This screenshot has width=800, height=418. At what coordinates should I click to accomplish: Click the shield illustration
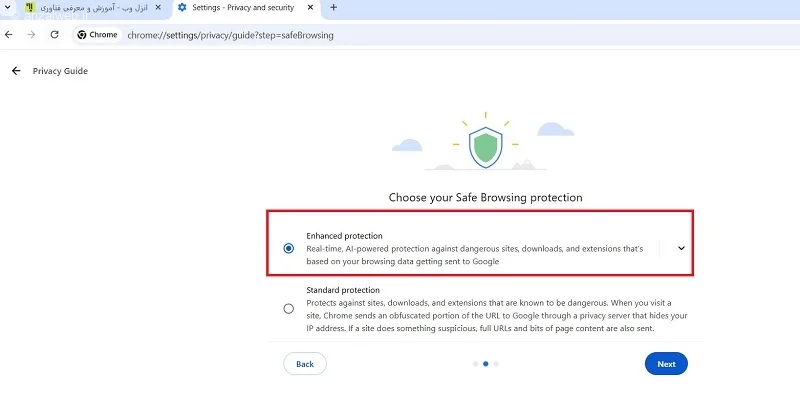(486, 147)
